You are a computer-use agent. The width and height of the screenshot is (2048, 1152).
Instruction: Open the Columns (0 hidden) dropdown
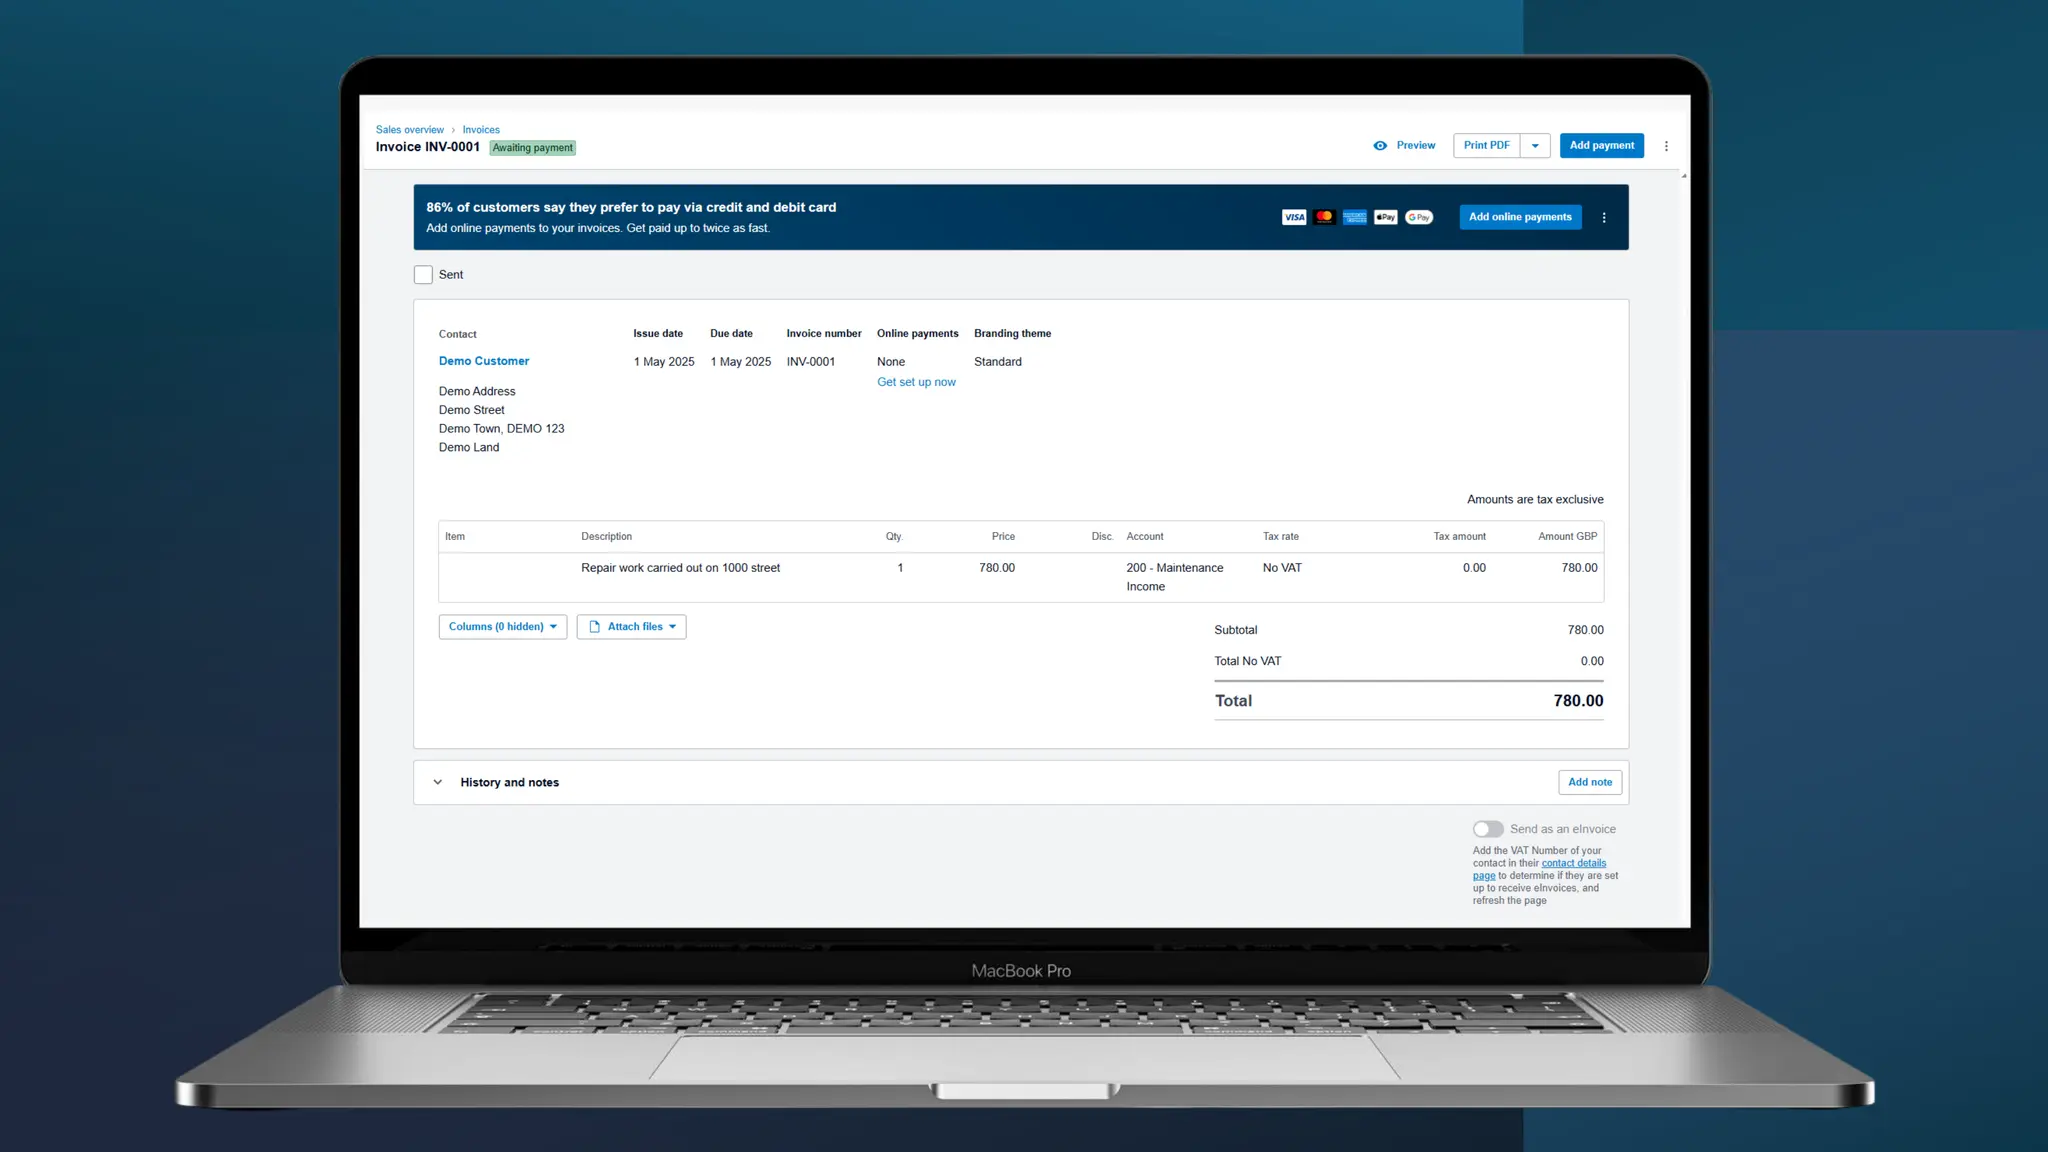(x=502, y=627)
